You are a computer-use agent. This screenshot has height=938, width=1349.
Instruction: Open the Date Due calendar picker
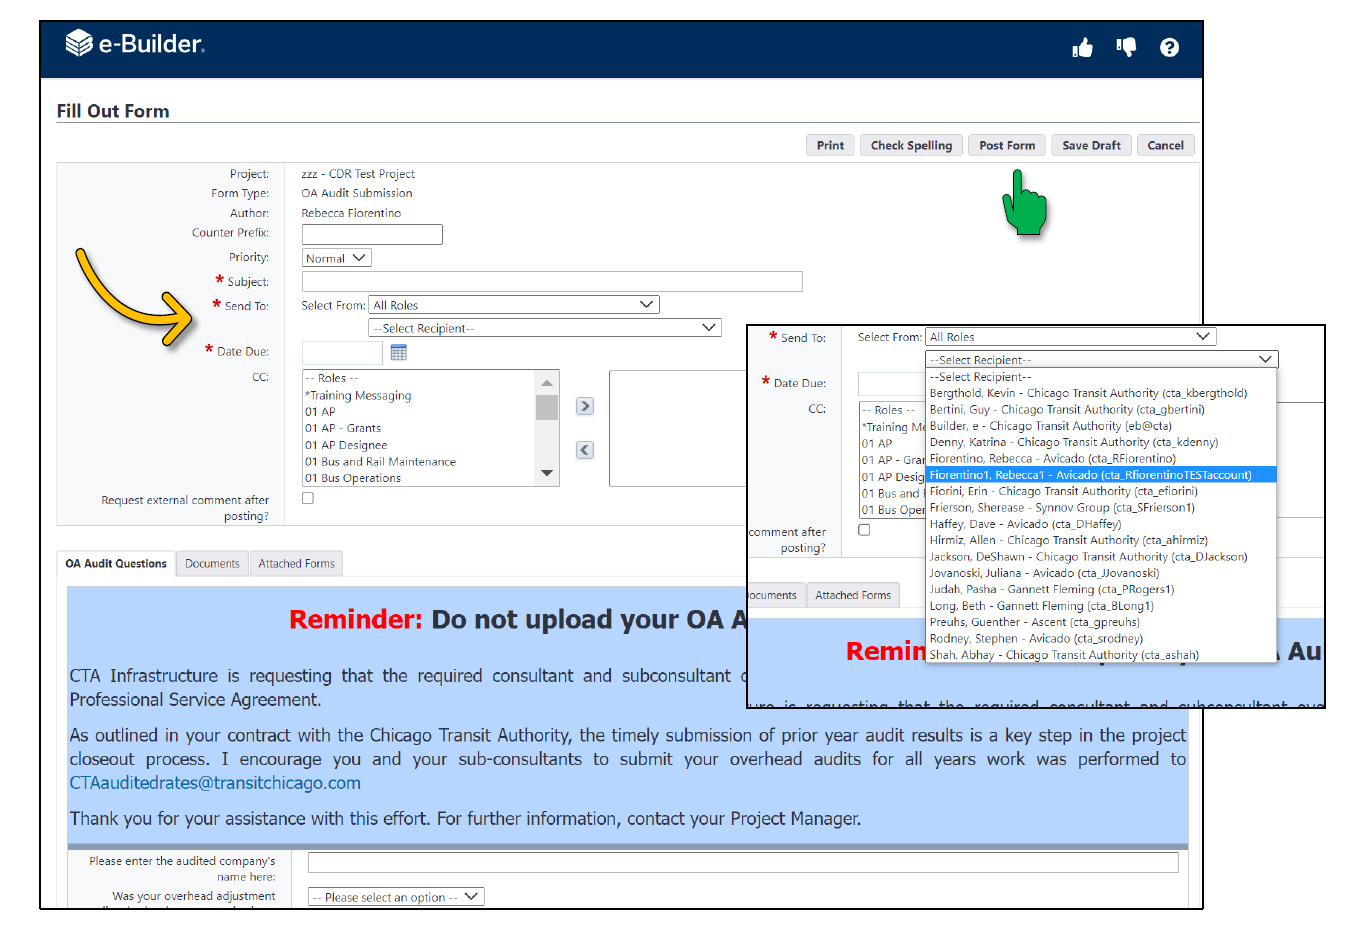(x=399, y=352)
